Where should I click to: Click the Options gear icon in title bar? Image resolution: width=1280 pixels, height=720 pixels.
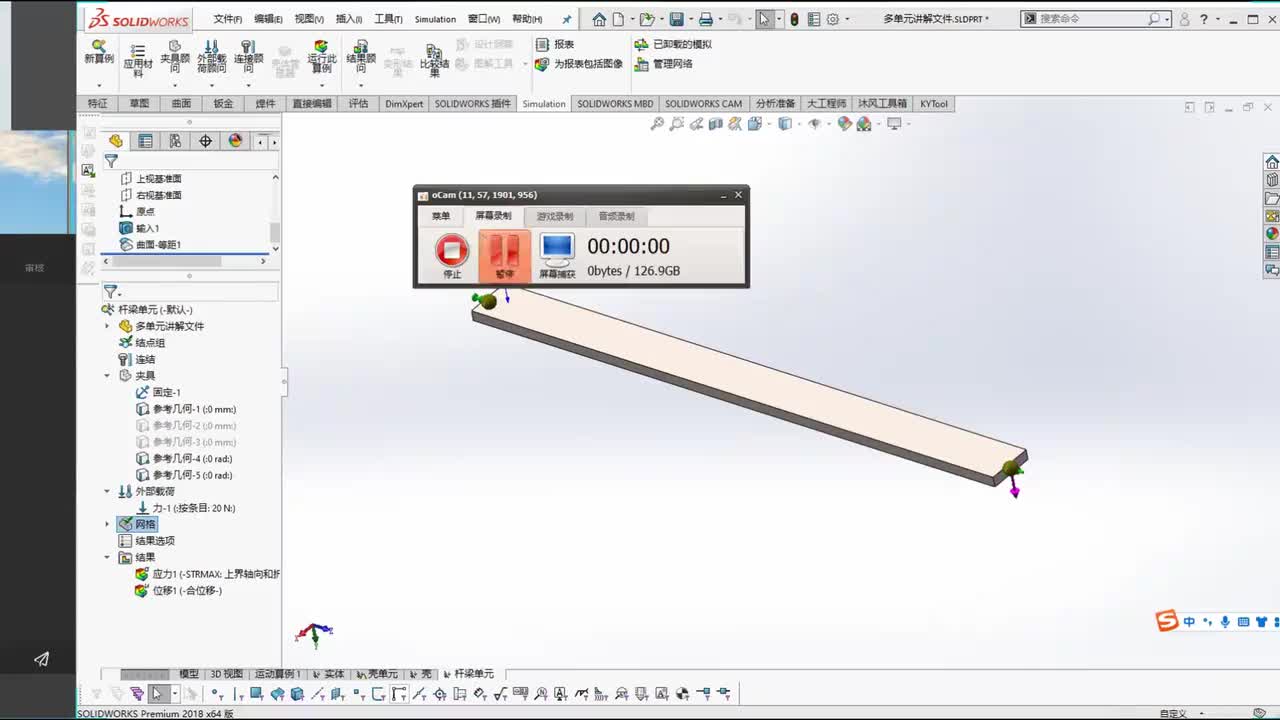tap(833, 19)
